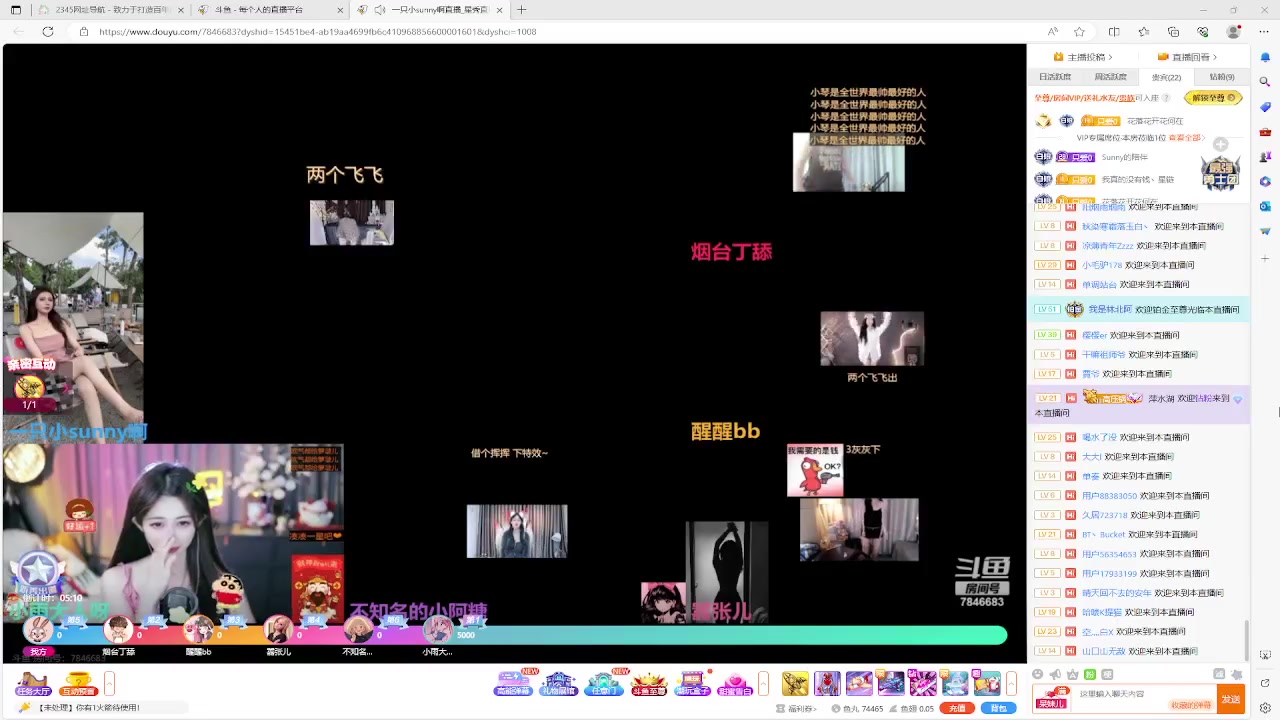Click the green 粉 fan badge icon
The width and height of the screenshot is (1280, 720).
pos(1090,674)
